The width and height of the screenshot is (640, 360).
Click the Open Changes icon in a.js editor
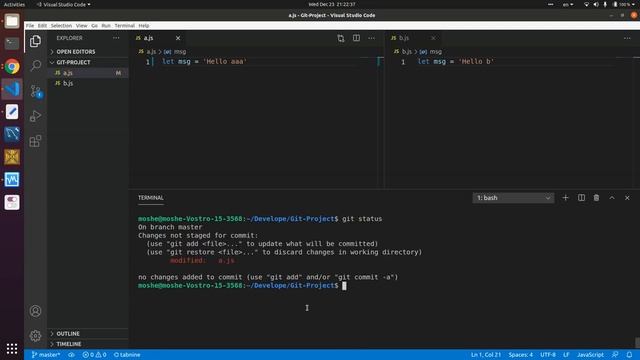click(341, 38)
